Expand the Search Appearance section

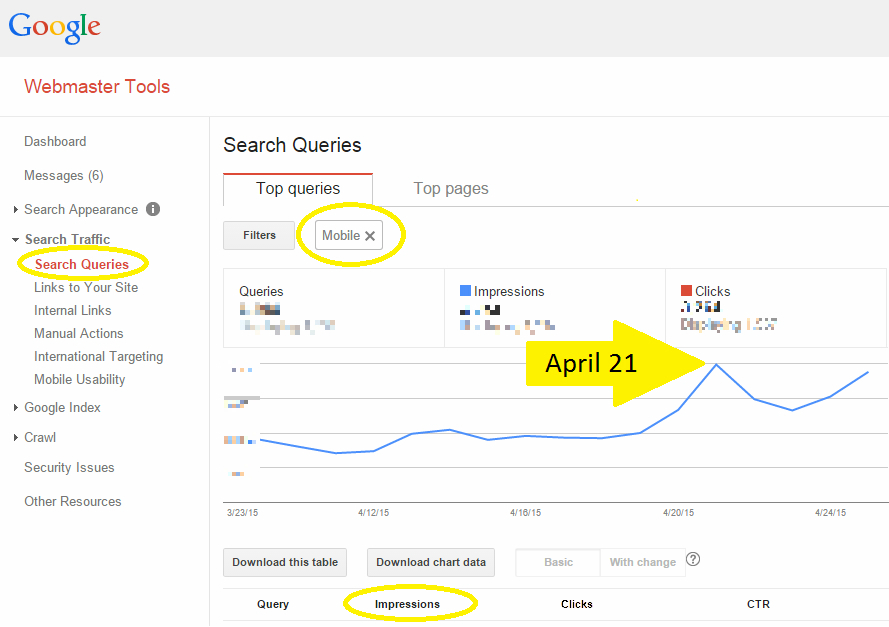click(x=16, y=210)
